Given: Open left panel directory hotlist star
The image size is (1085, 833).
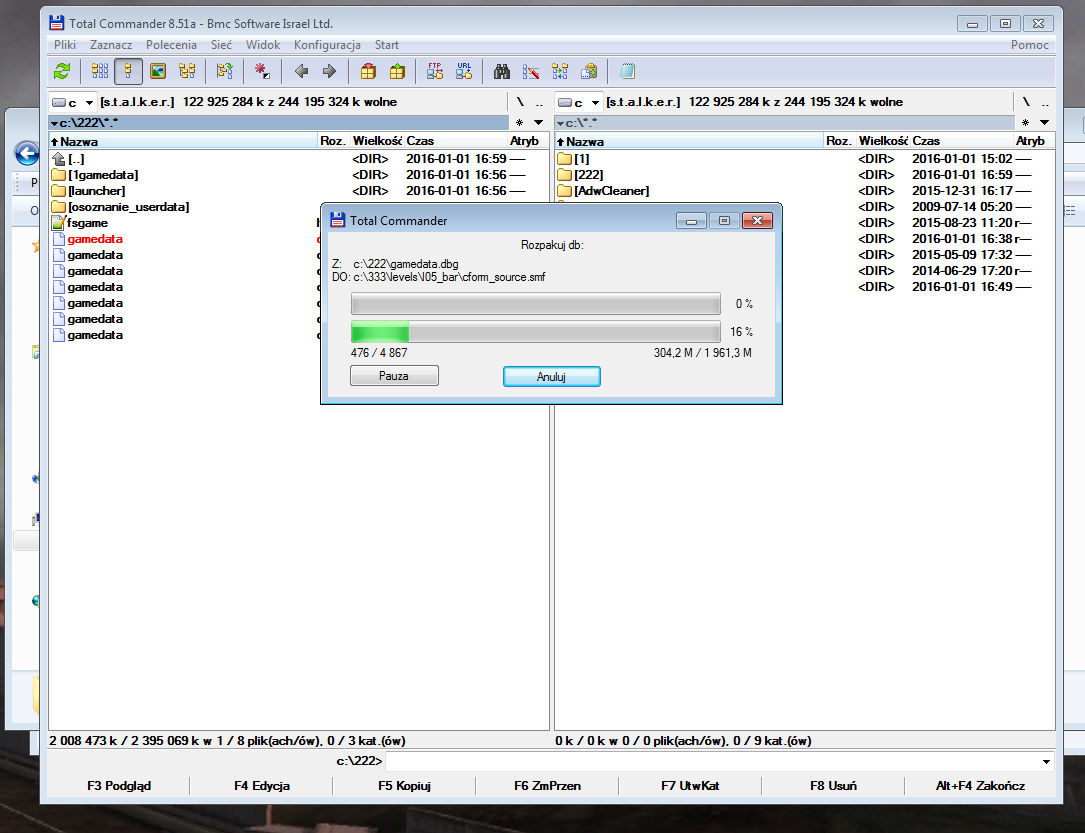Looking at the screenshot, I should pos(520,122).
